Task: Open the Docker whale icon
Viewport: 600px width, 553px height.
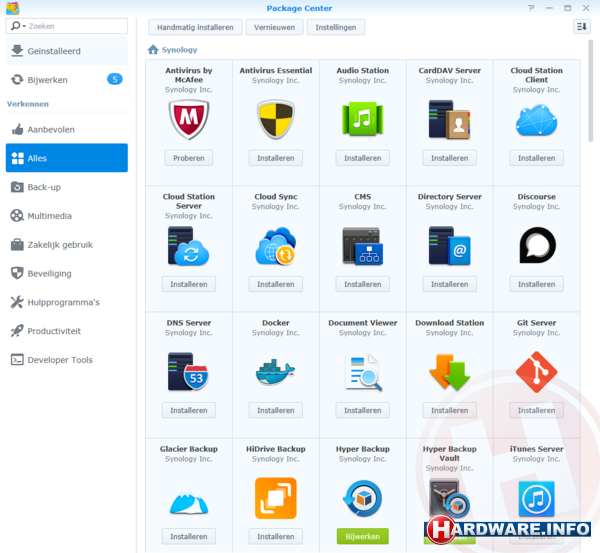Action: pos(276,371)
